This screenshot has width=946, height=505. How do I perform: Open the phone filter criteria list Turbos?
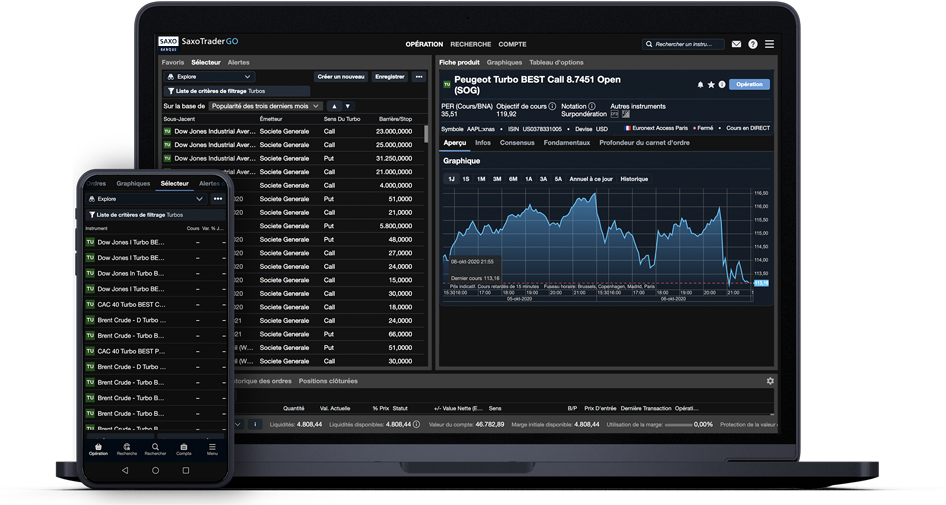(156, 215)
